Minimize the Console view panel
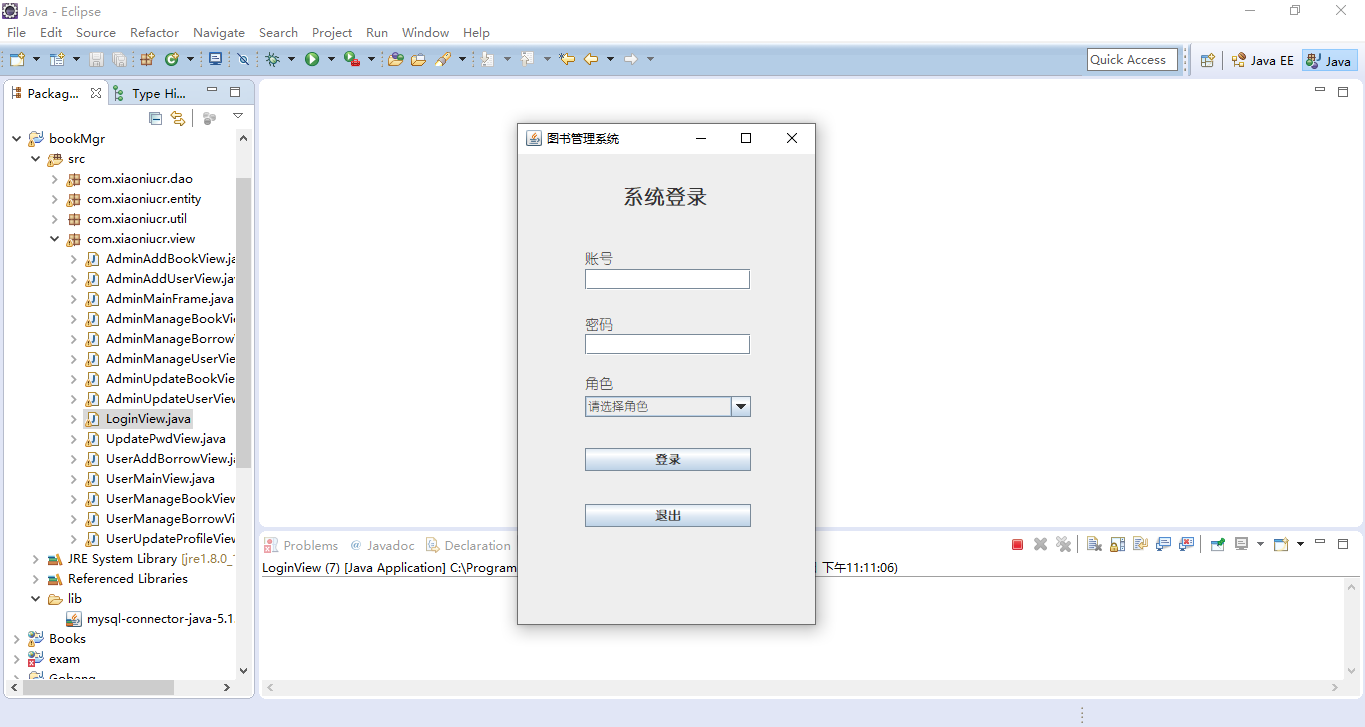 pos(1320,542)
